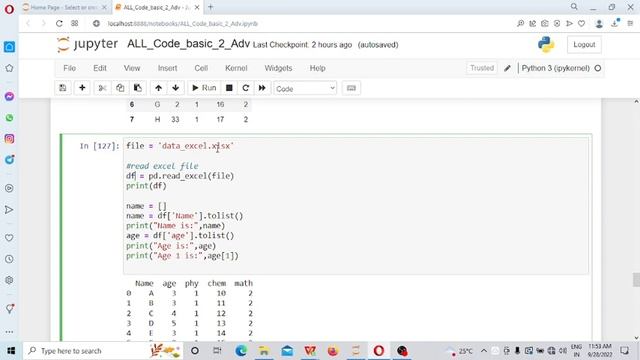This screenshot has width=640, height=360.
Task: Close the ALL_Code_basic_2_Adv browser tab
Action: [197, 7]
